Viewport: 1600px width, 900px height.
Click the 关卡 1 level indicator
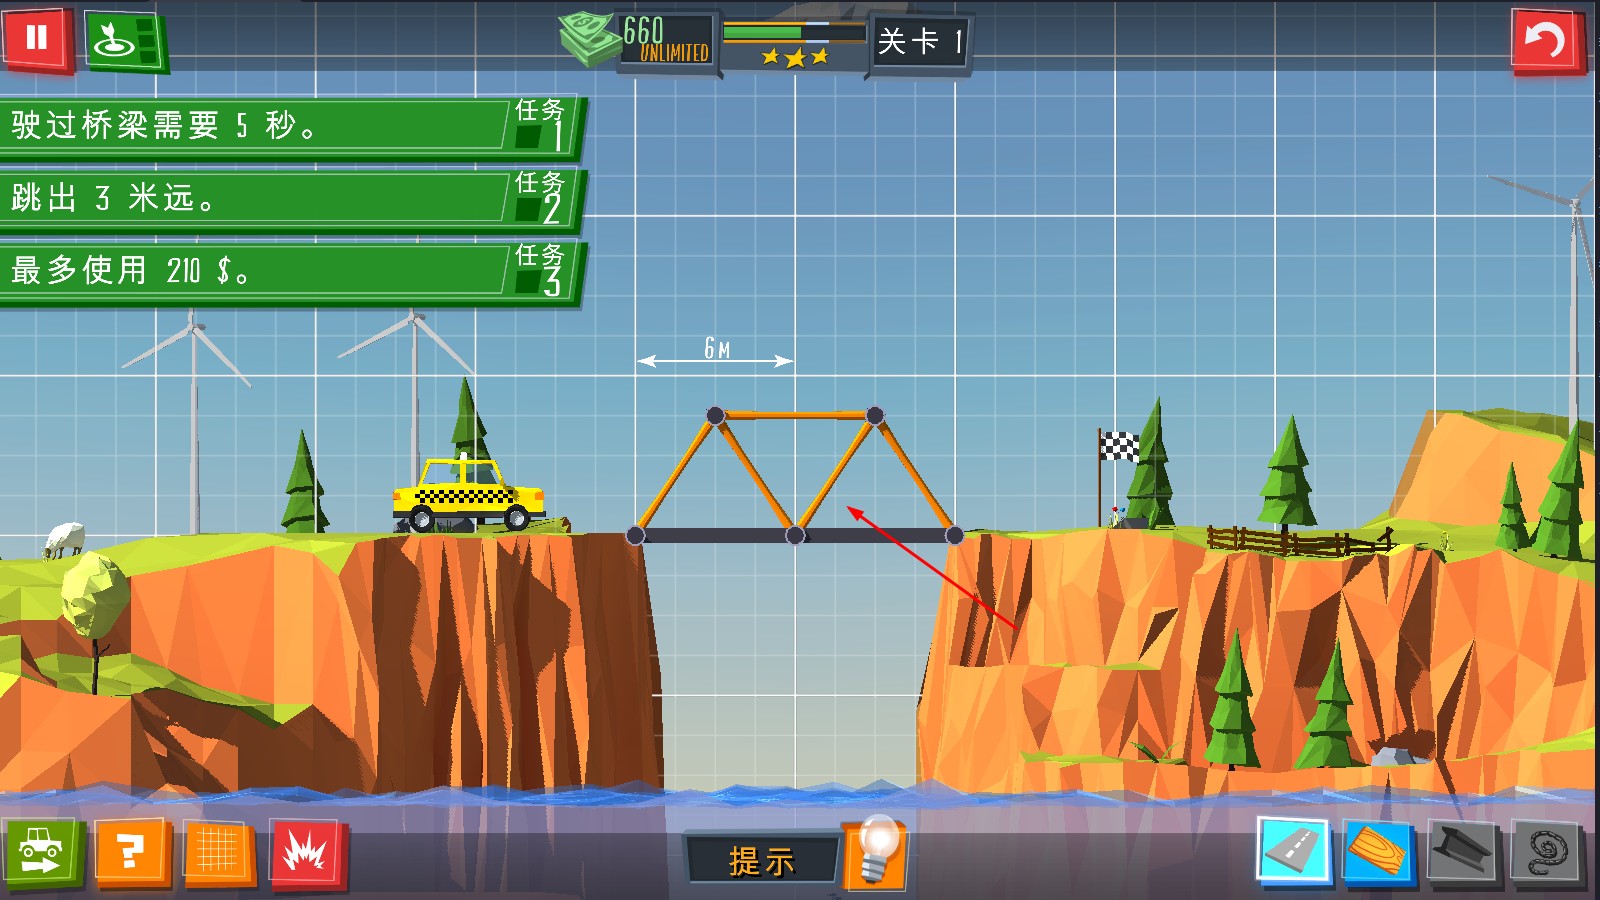pos(919,42)
